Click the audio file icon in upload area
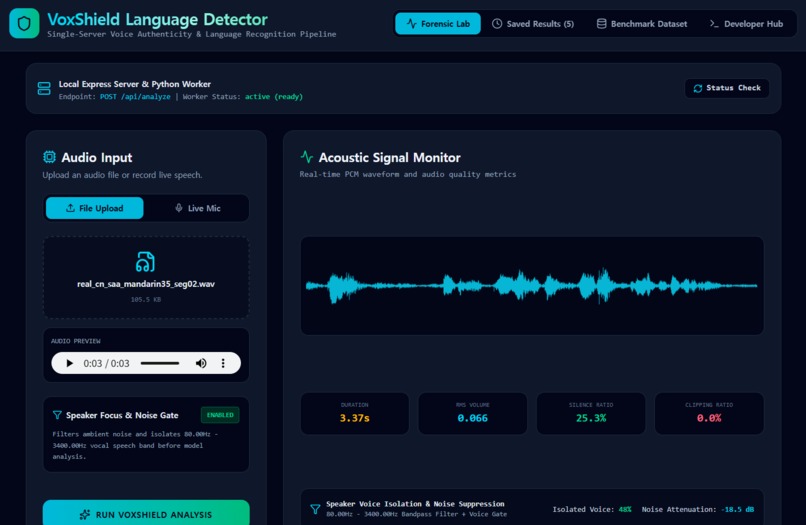Screen dimensions: 806x525 click(145, 262)
